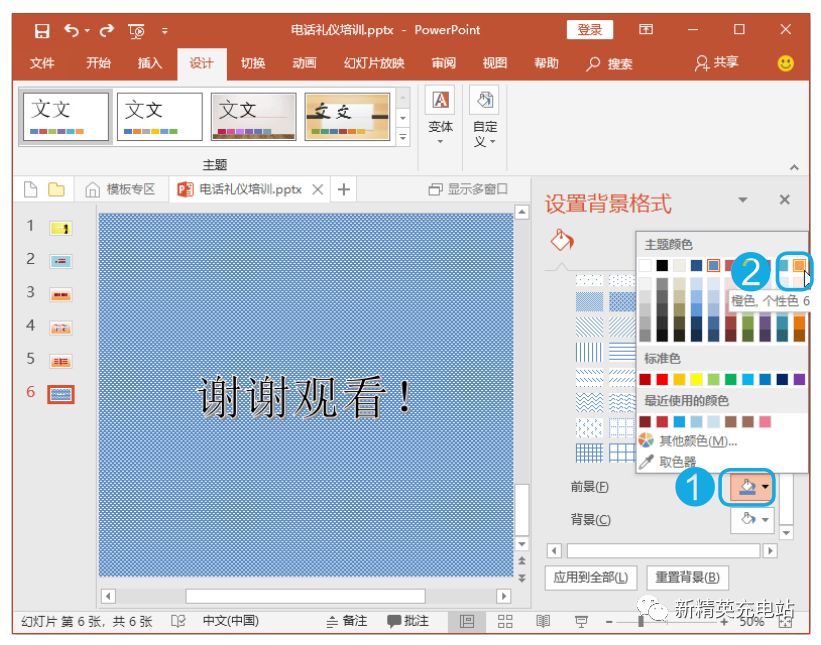Switch to reading view icon
821x645 pixels.
point(543,621)
